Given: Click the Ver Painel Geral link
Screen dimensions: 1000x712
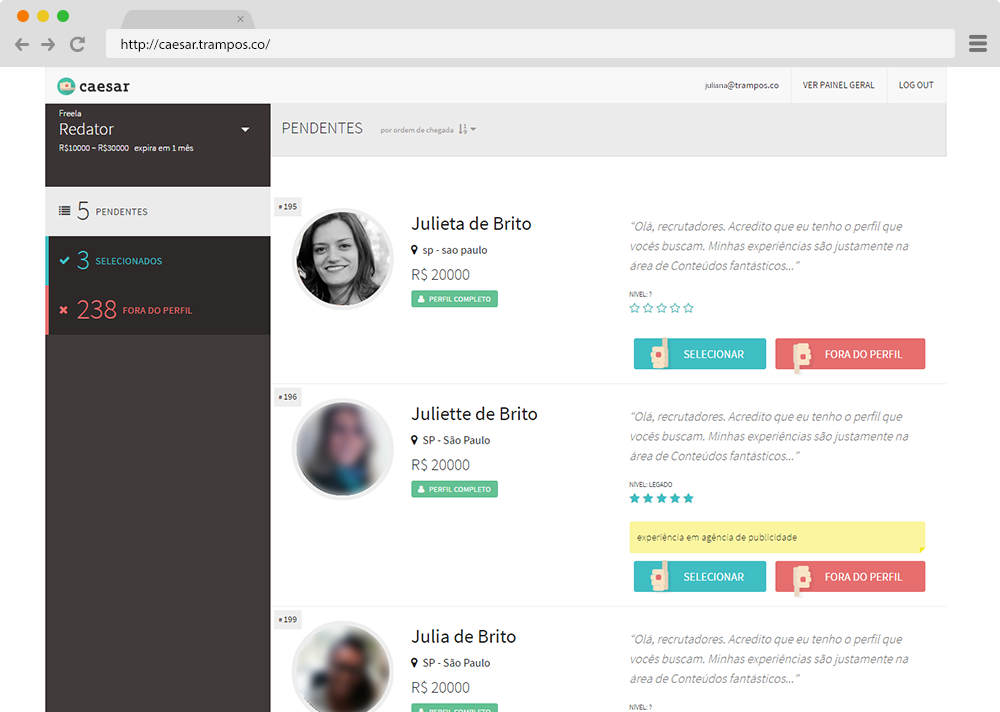Looking at the screenshot, I should coord(838,85).
